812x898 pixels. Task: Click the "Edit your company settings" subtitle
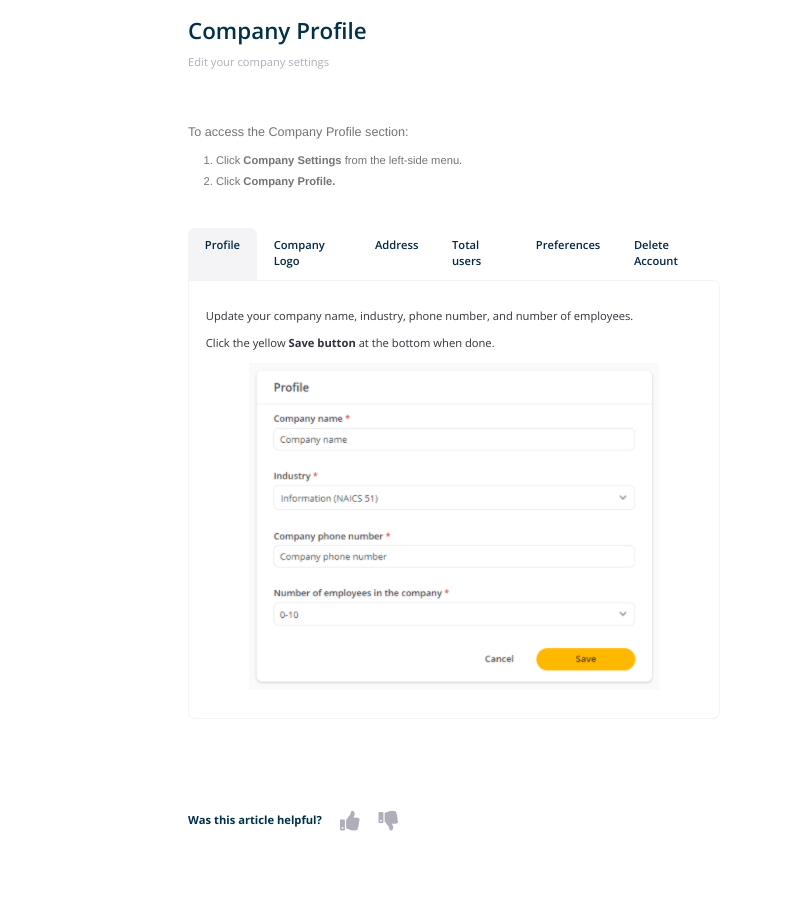pyautogui.click(x=258, y=62)
